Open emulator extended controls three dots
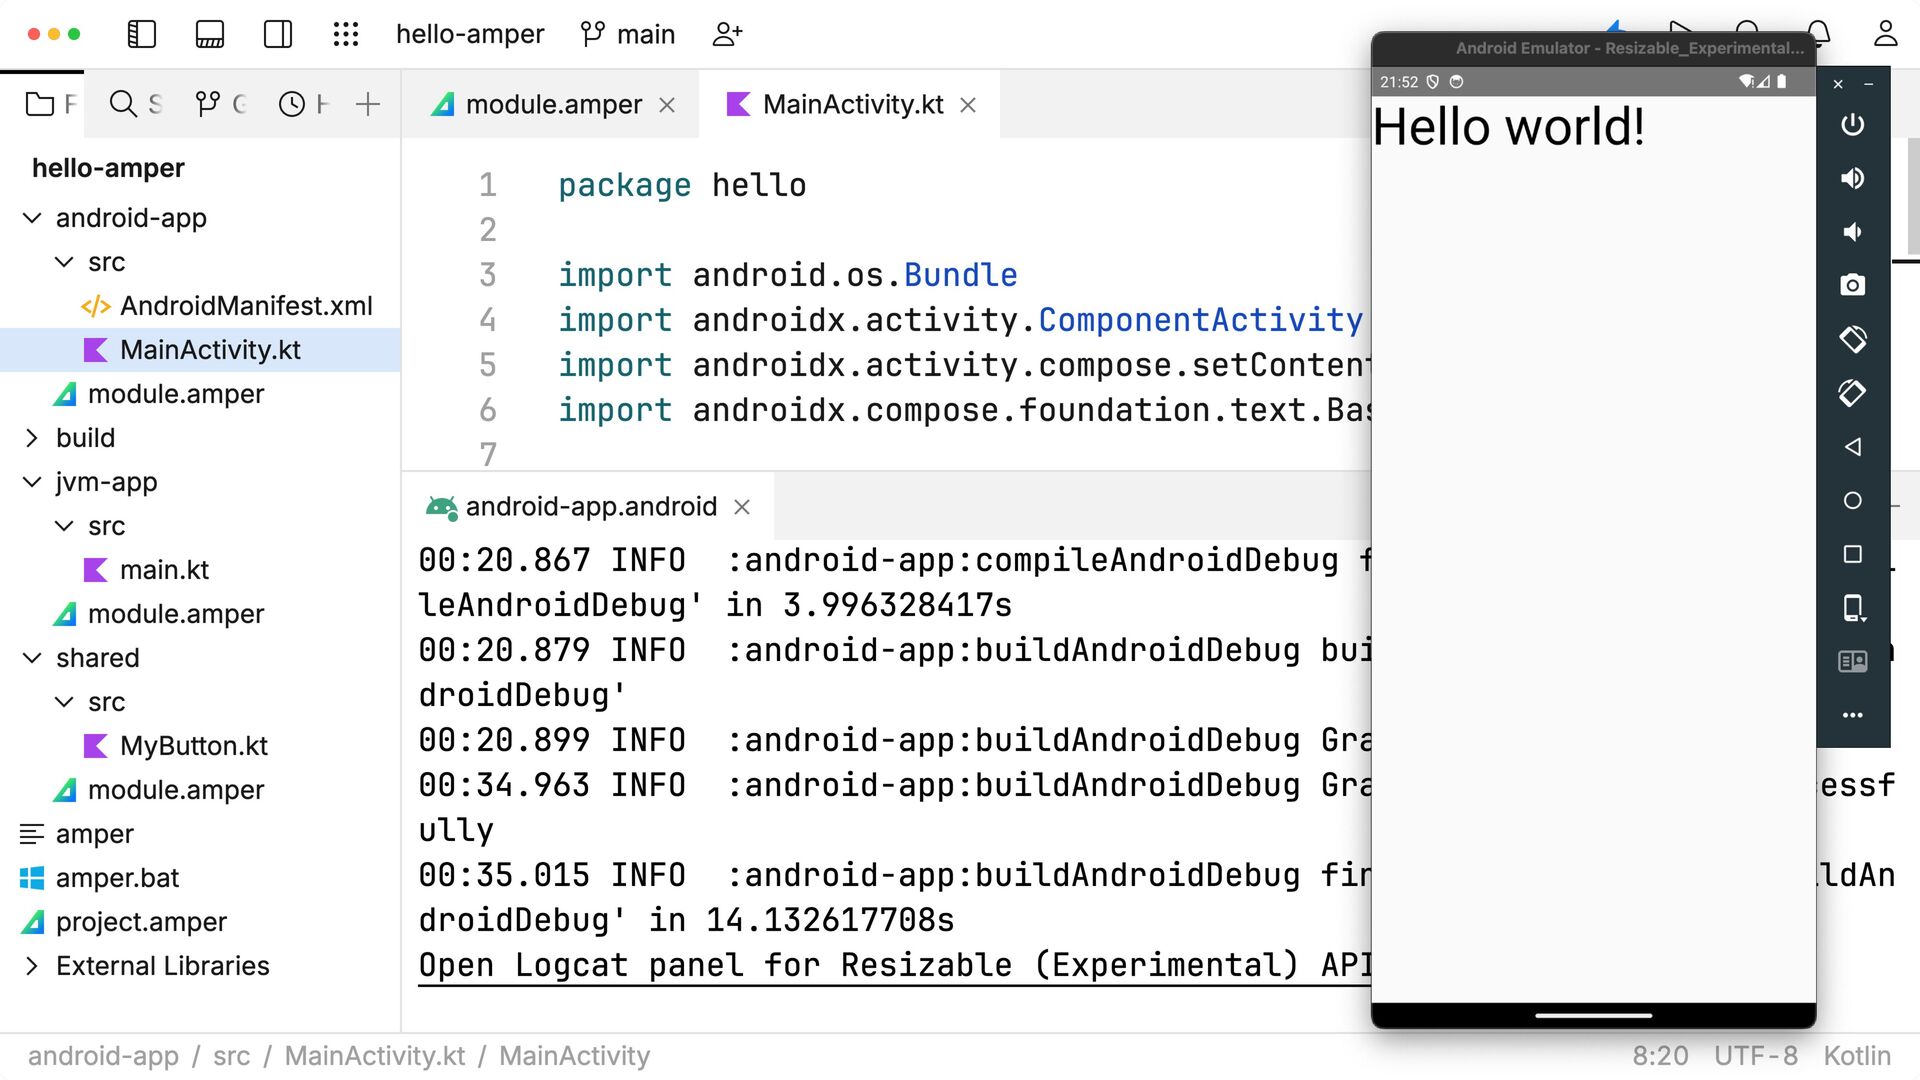 (1853, 715)
